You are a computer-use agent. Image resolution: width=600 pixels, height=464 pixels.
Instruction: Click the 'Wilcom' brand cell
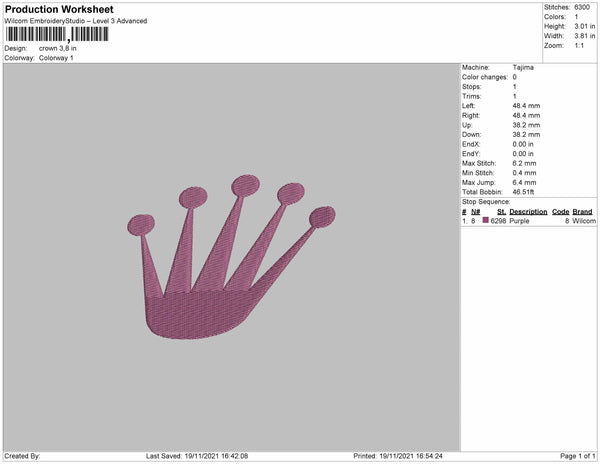tap(584, 221)
